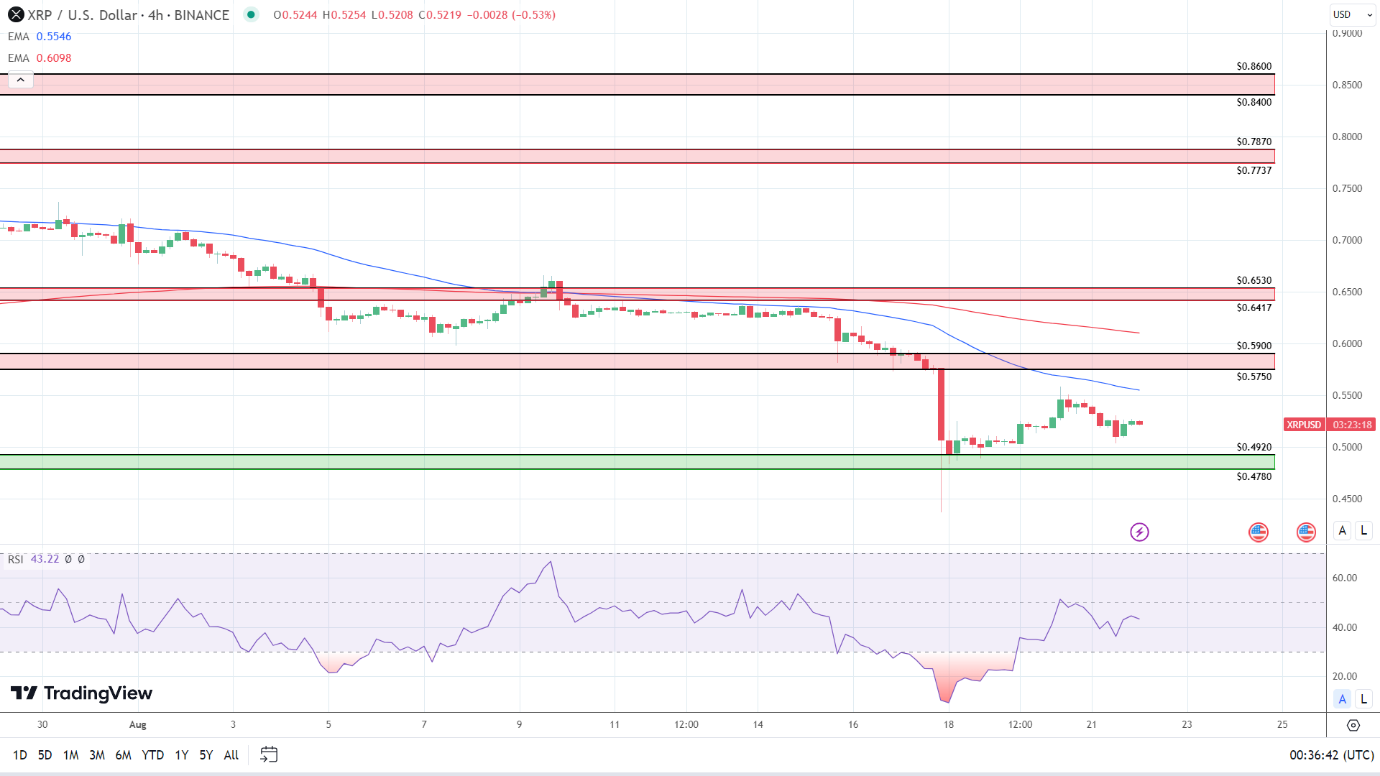Select the green support zone rectangle
Screen dimensions: 1380x776
click(x=637, y=462)
